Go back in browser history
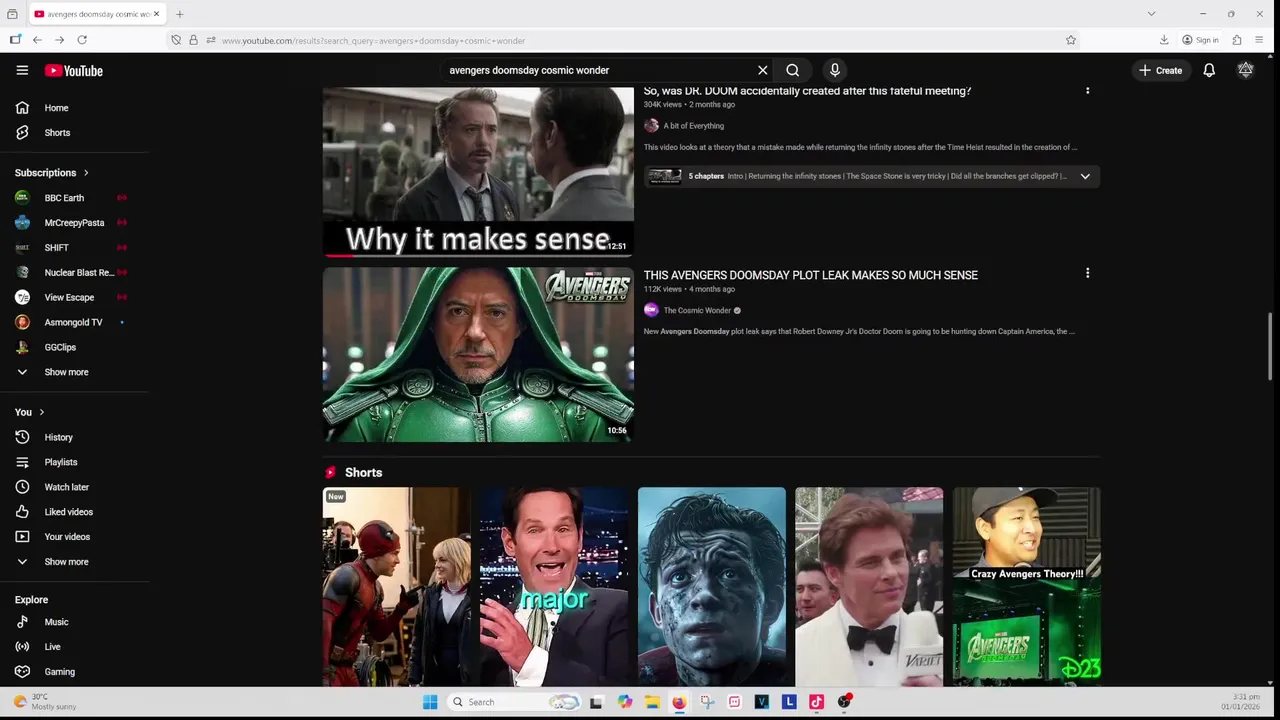Image resolution: width=1280 pixels, height=720 pixels. 37,40
